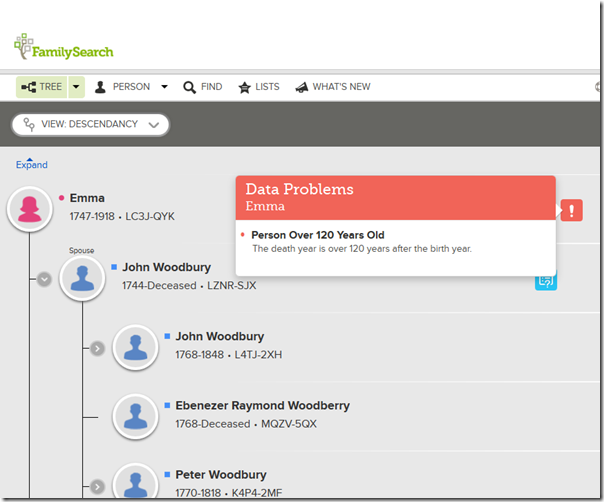604x502 pixels.
Task: Open John Woodbury 1768-1848 name link
Action: point(220,336)
